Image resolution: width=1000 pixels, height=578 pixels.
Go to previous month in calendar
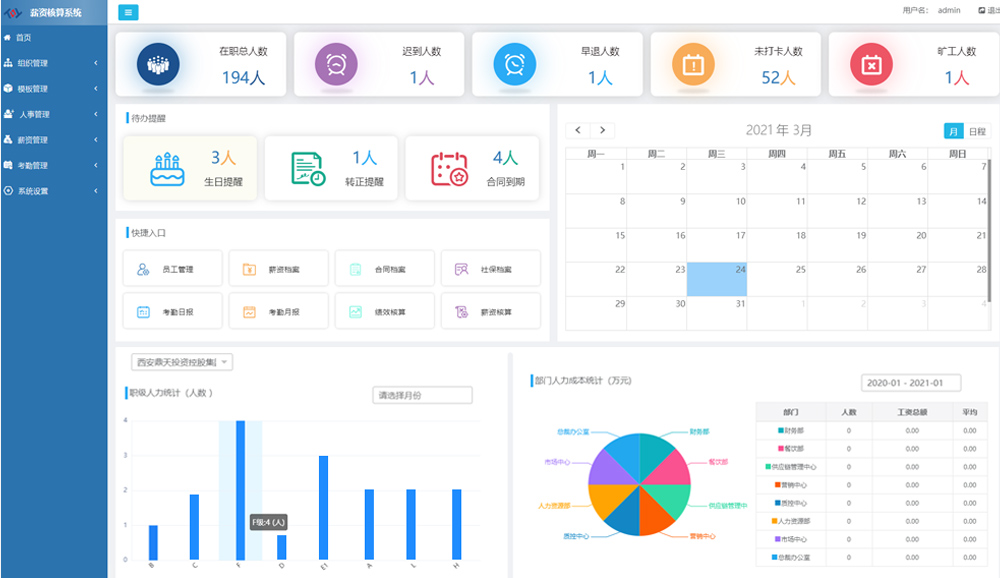(x=578, y=130)
